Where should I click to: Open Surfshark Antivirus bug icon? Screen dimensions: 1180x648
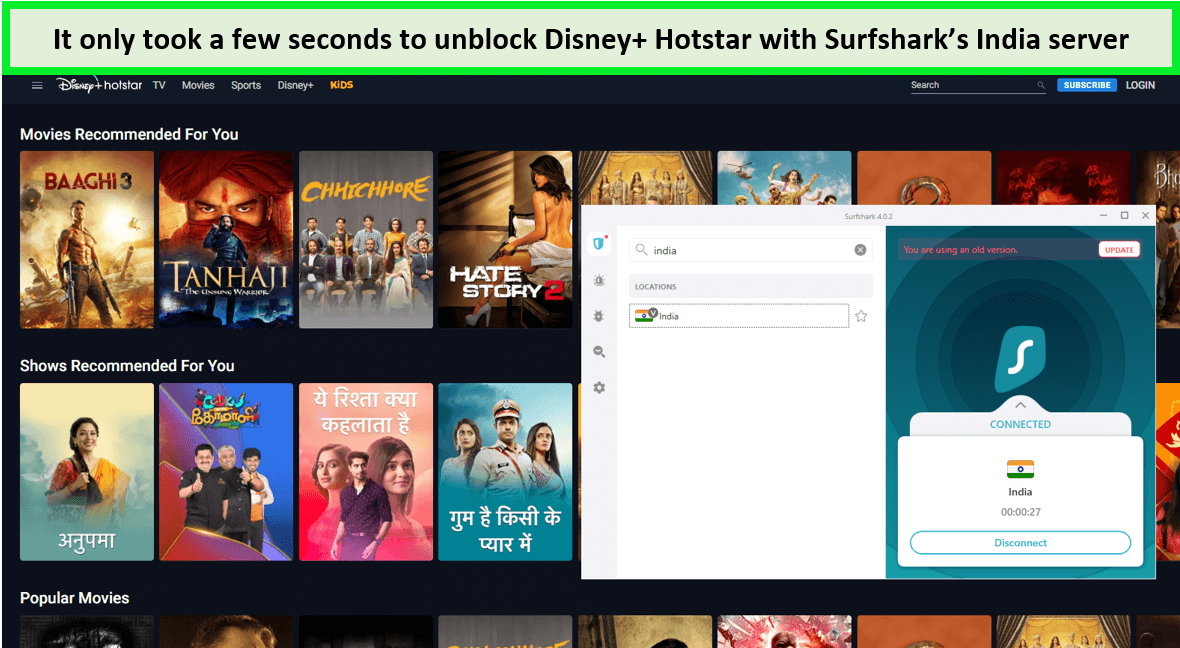point(599,316)
